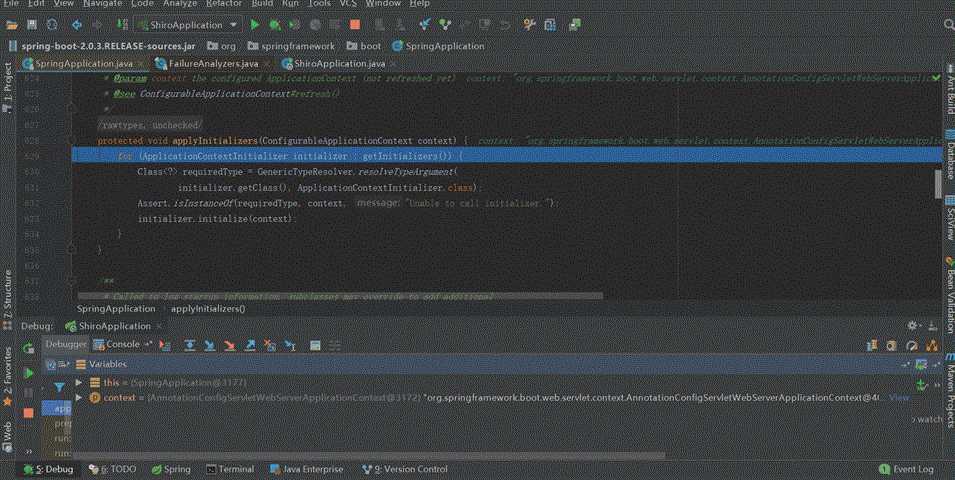955x480 pixels.
Task: Click the Evaluate Expression icon
Action: (x=315, y=345)
